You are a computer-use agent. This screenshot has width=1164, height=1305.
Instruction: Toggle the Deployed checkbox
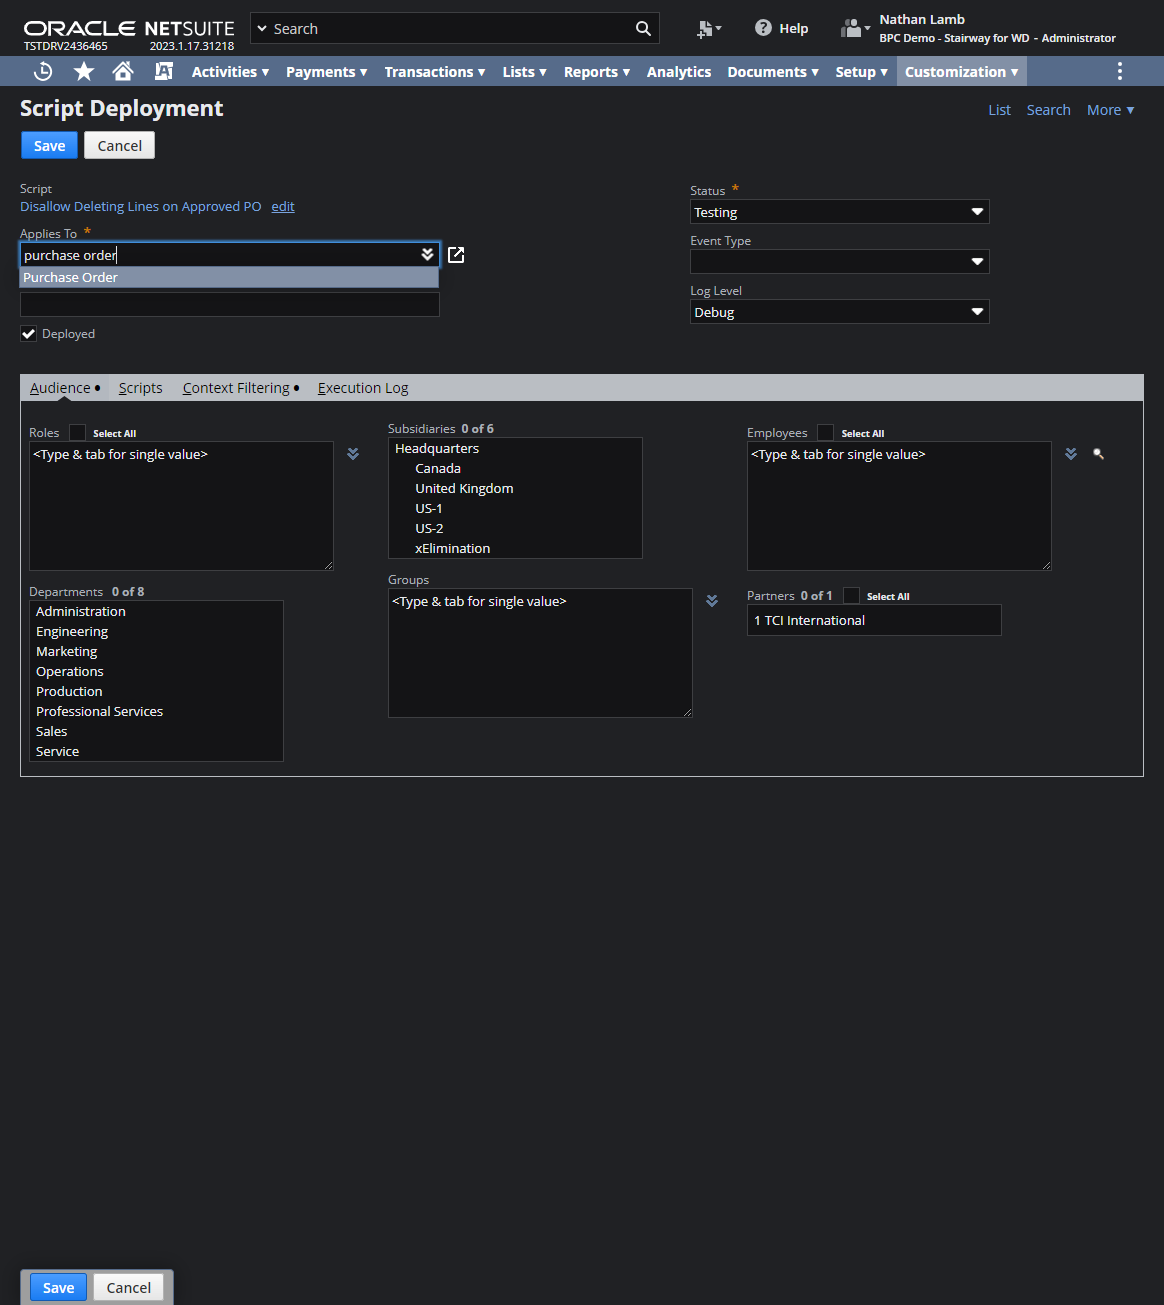coord(29,334)
